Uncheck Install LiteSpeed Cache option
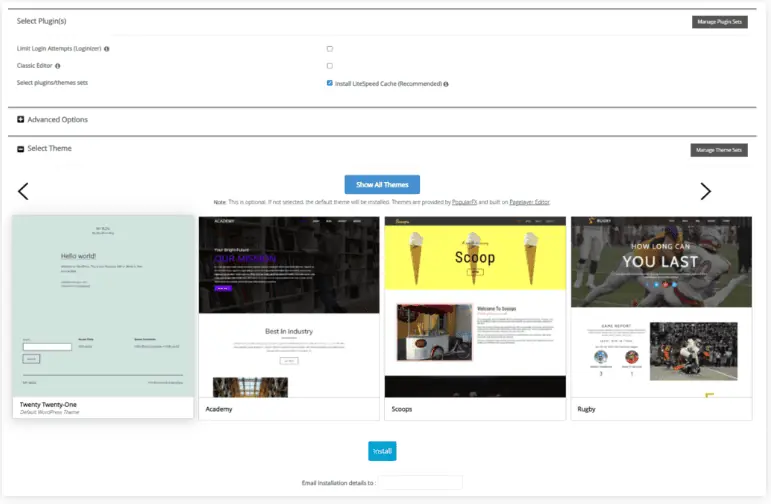This screenshot has width=771, height=504. pyautogui.click(x=330, y=83)
